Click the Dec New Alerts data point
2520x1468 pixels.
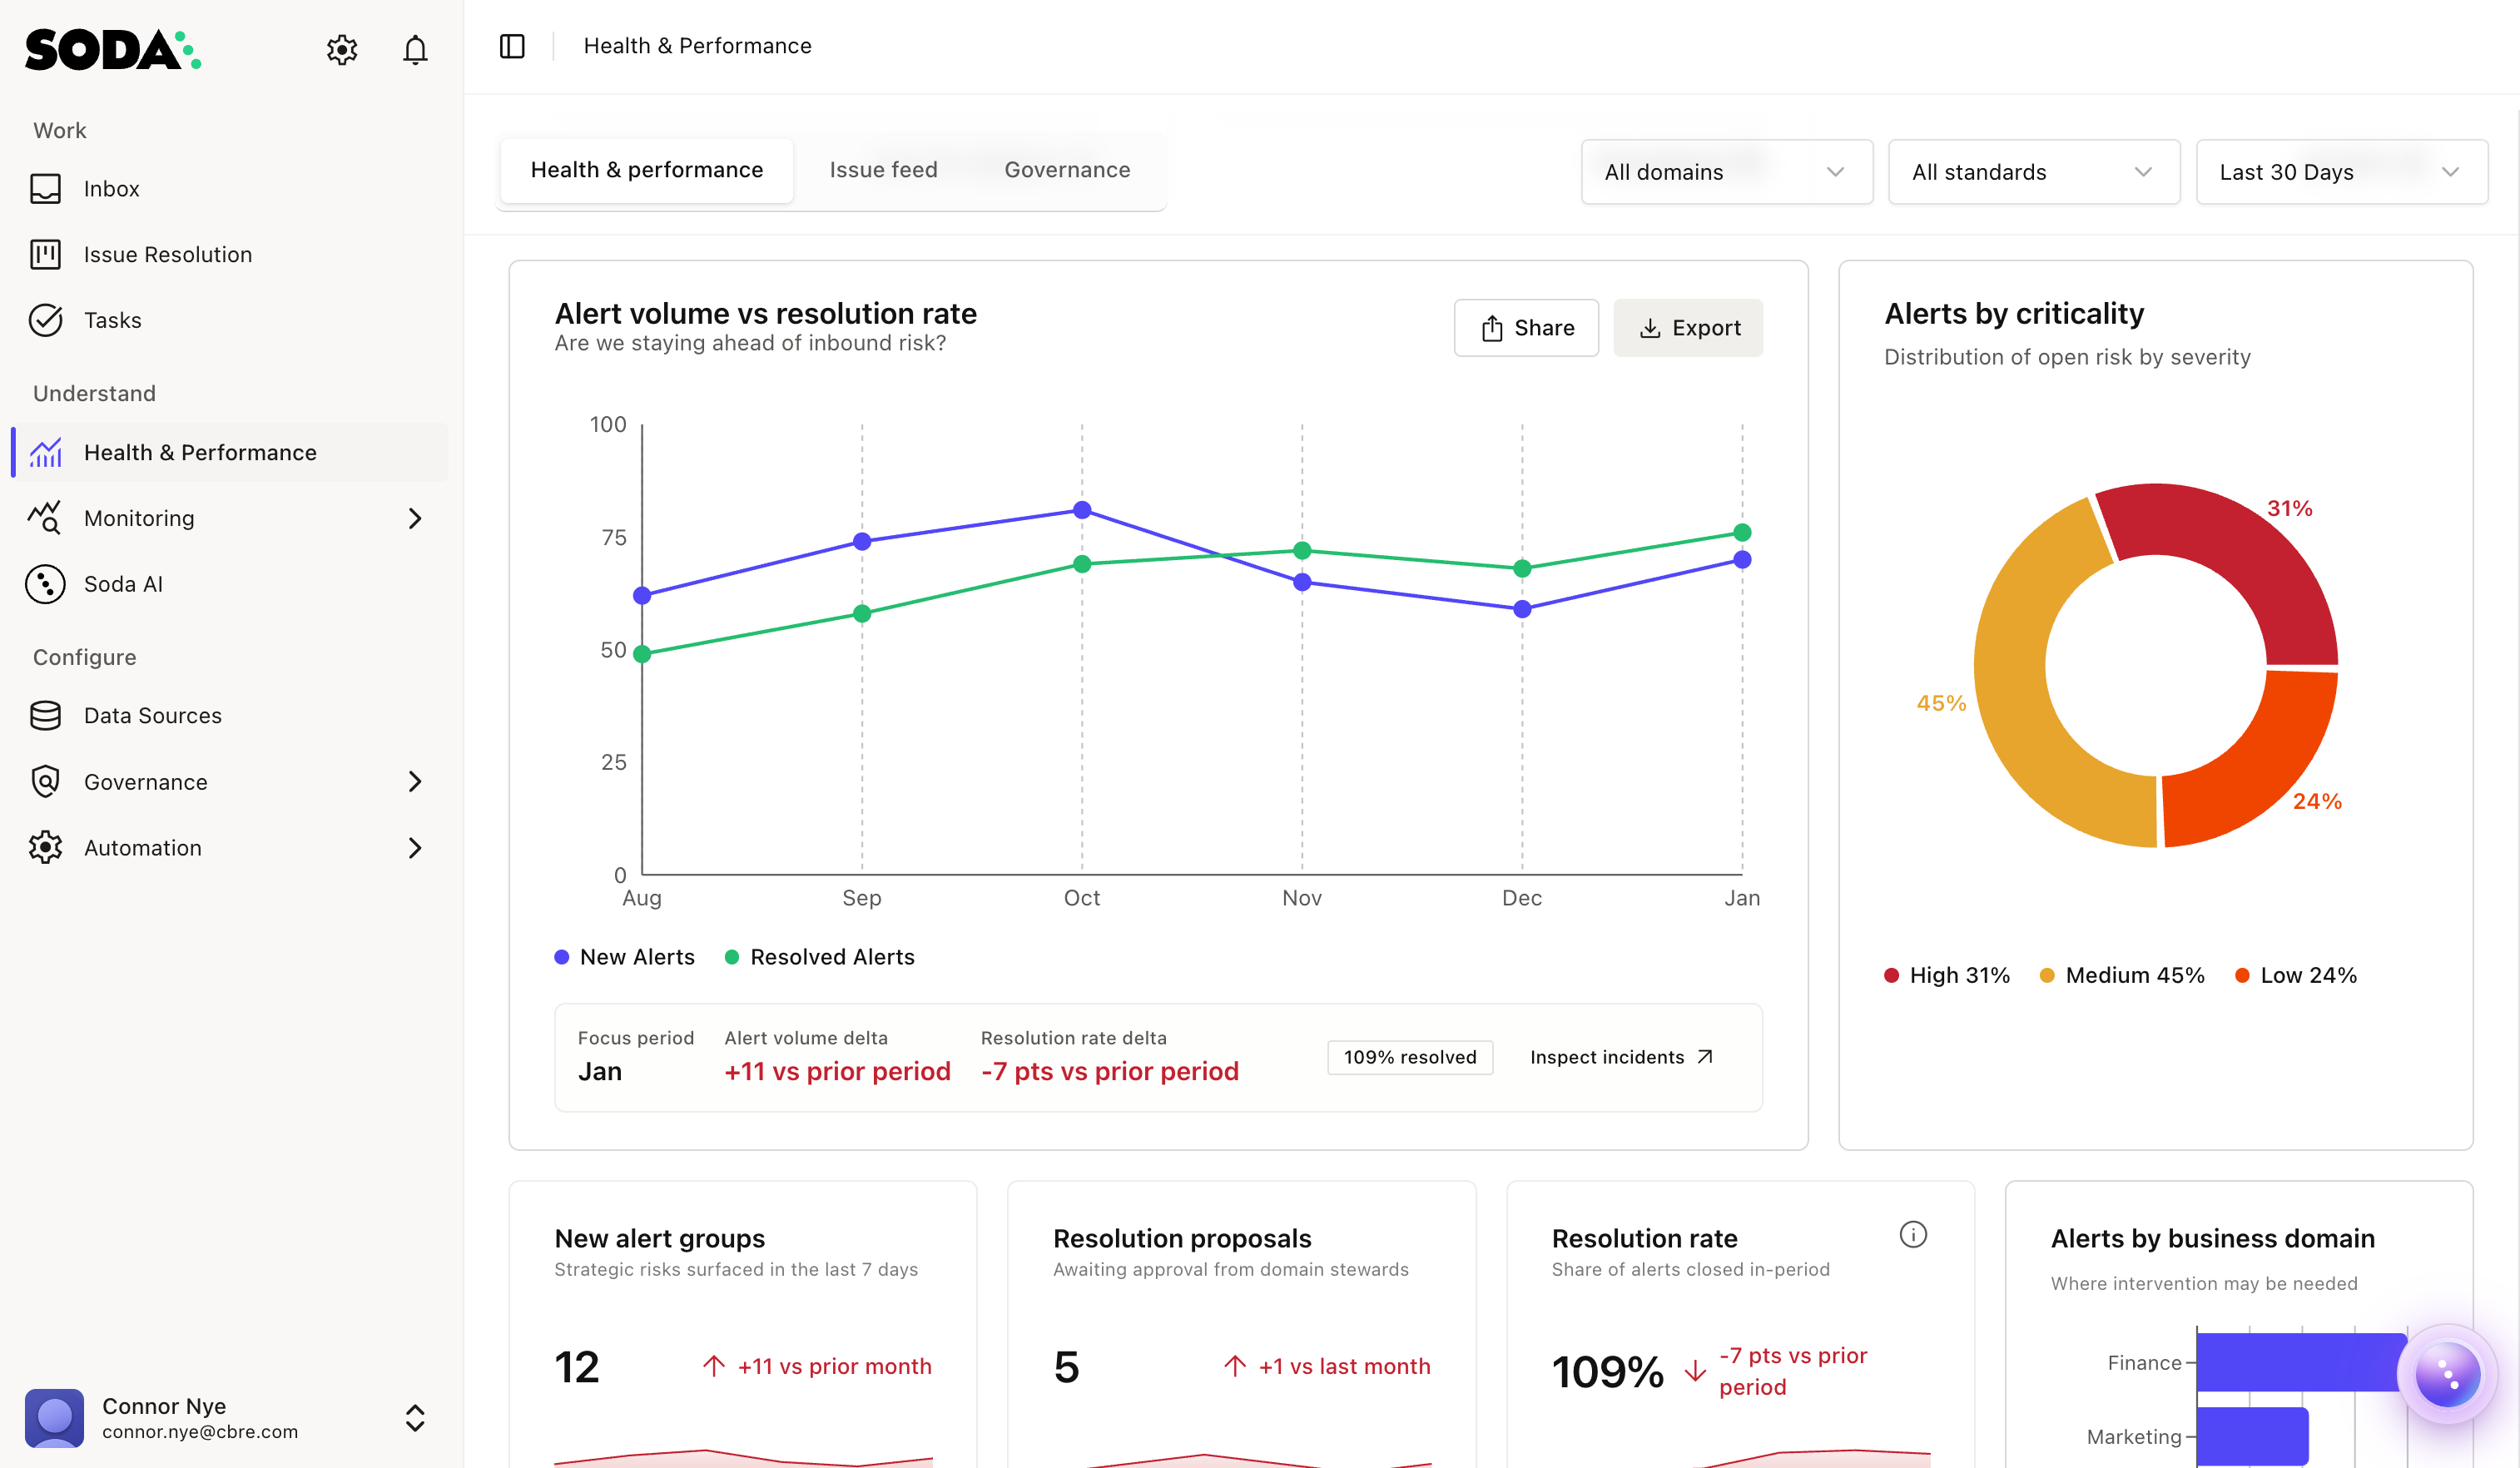1522,609
